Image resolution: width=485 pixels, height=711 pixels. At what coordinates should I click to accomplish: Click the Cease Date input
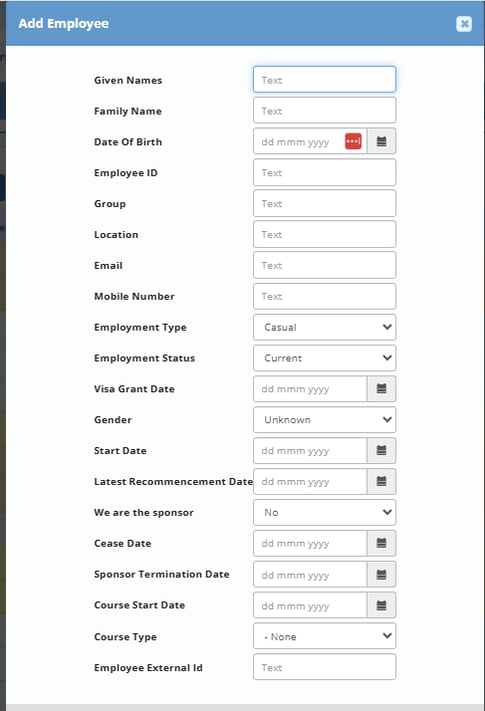(310, 543)
